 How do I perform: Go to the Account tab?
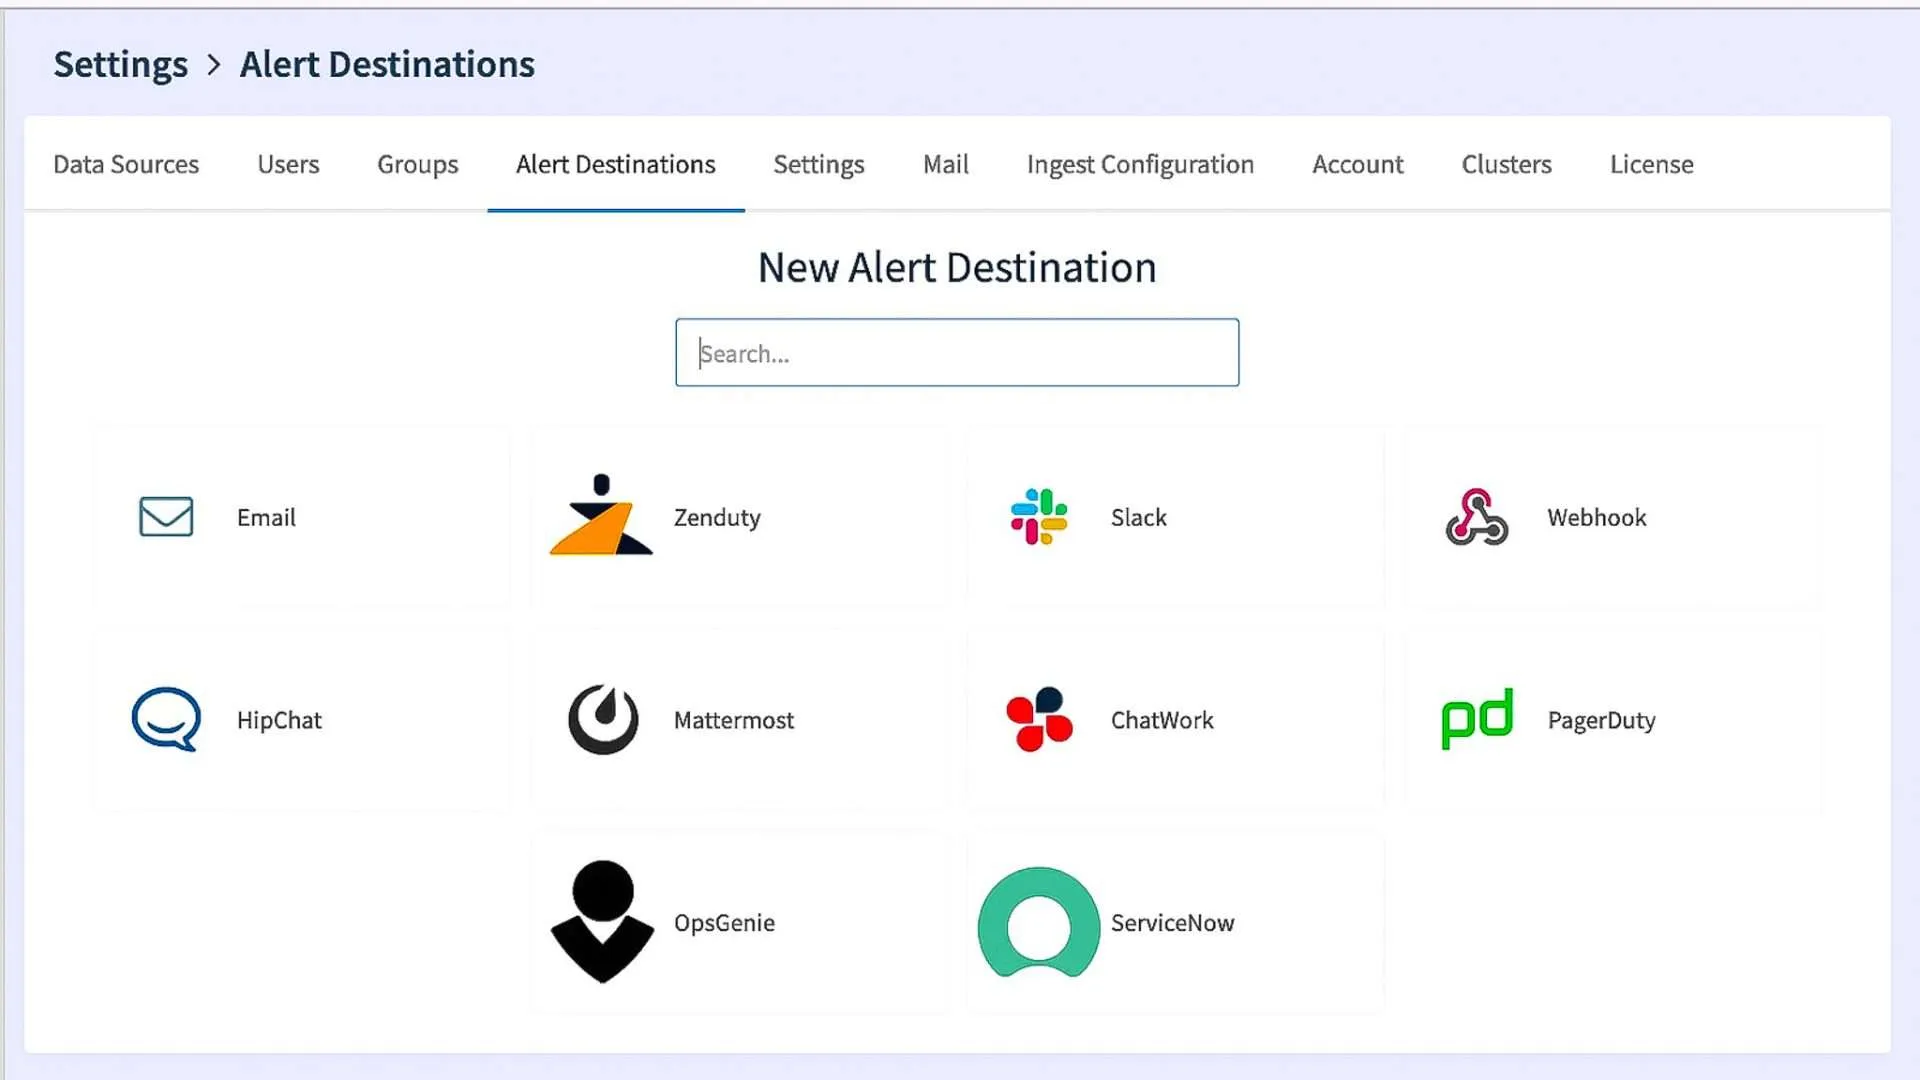(x=1358, y=164)
